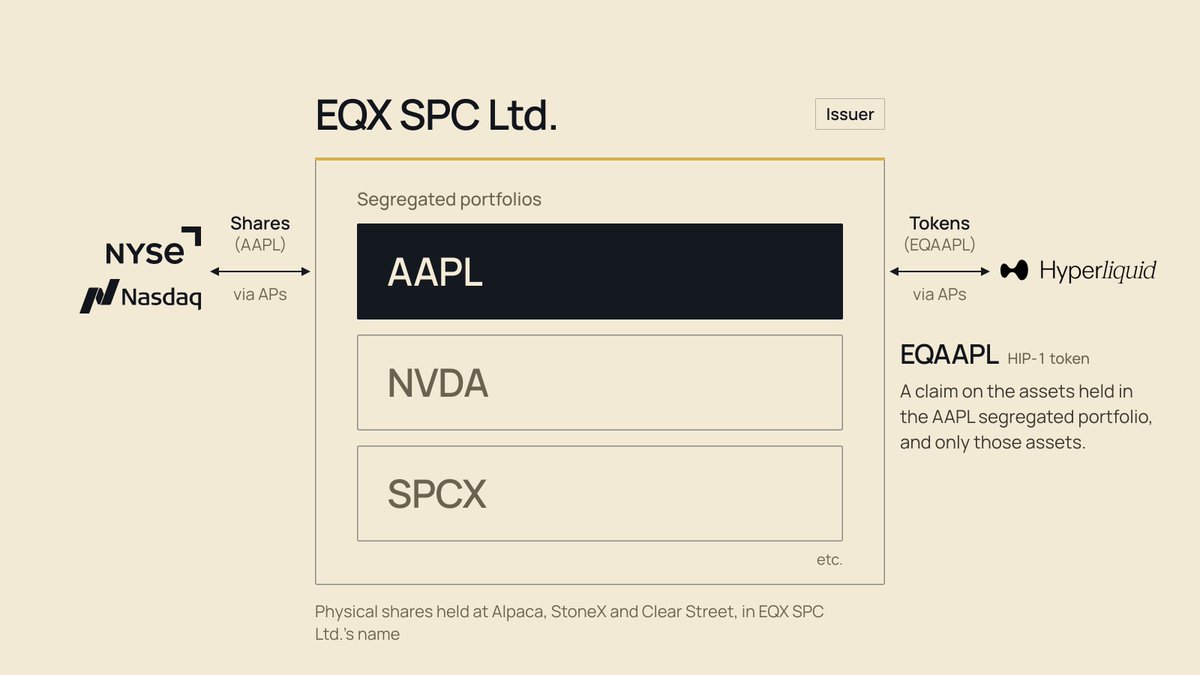Click the etc. label in portfolio frame

(829, 560)
